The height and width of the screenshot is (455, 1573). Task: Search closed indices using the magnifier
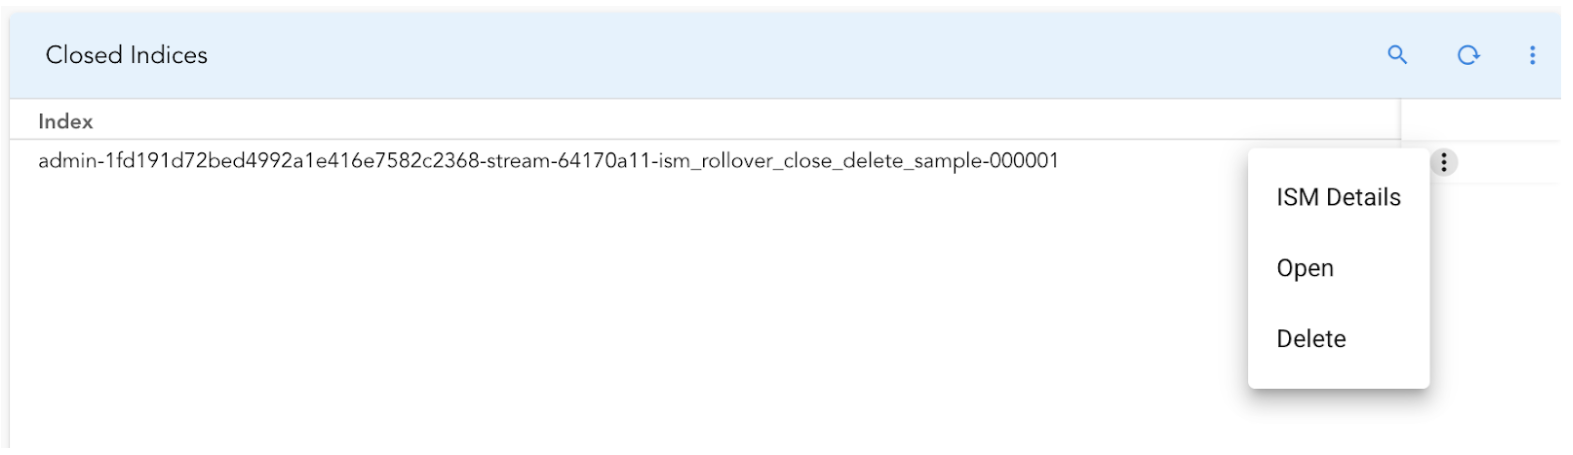1397,55
